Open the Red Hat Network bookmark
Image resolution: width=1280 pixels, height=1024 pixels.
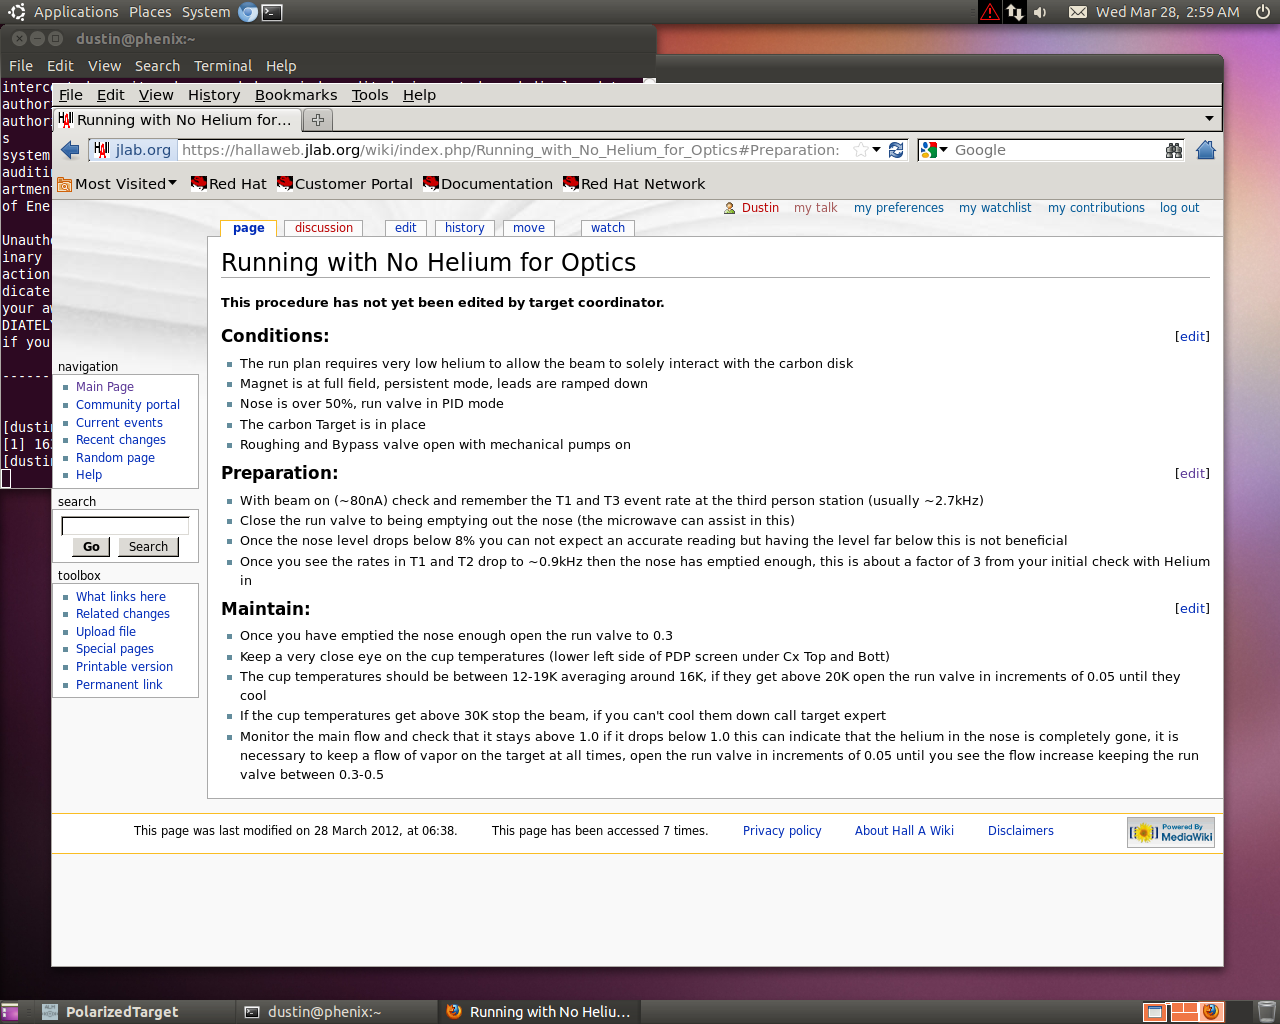(x=634, y=184)
